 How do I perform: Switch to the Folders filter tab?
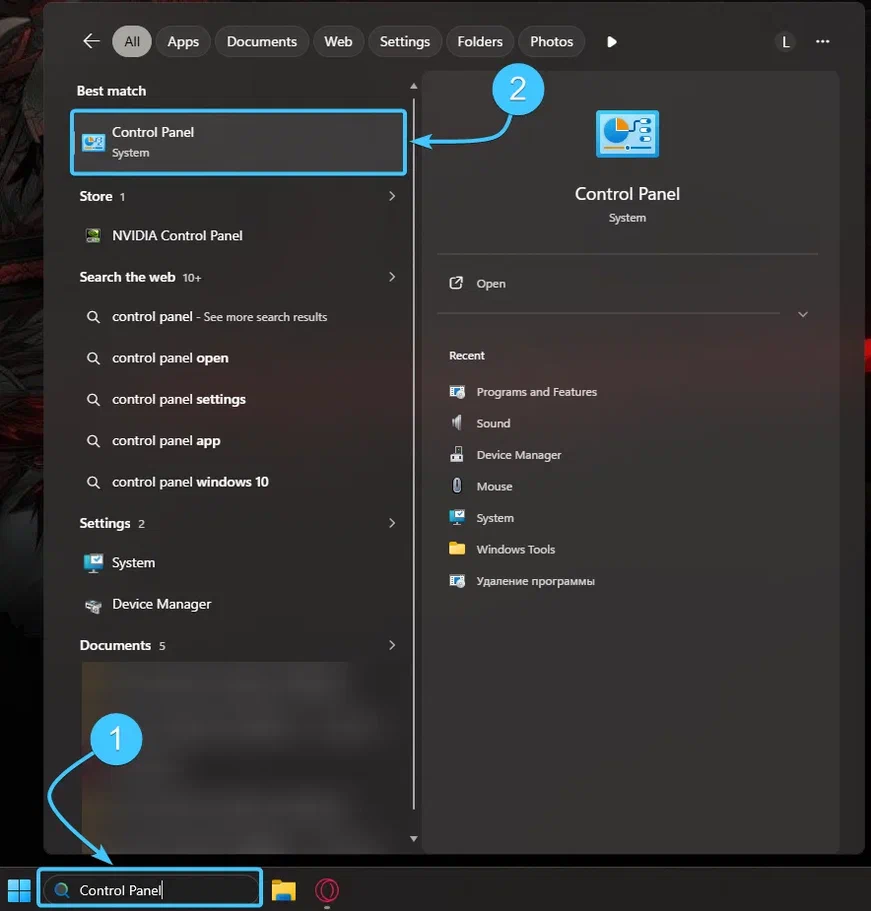[480, 42]
